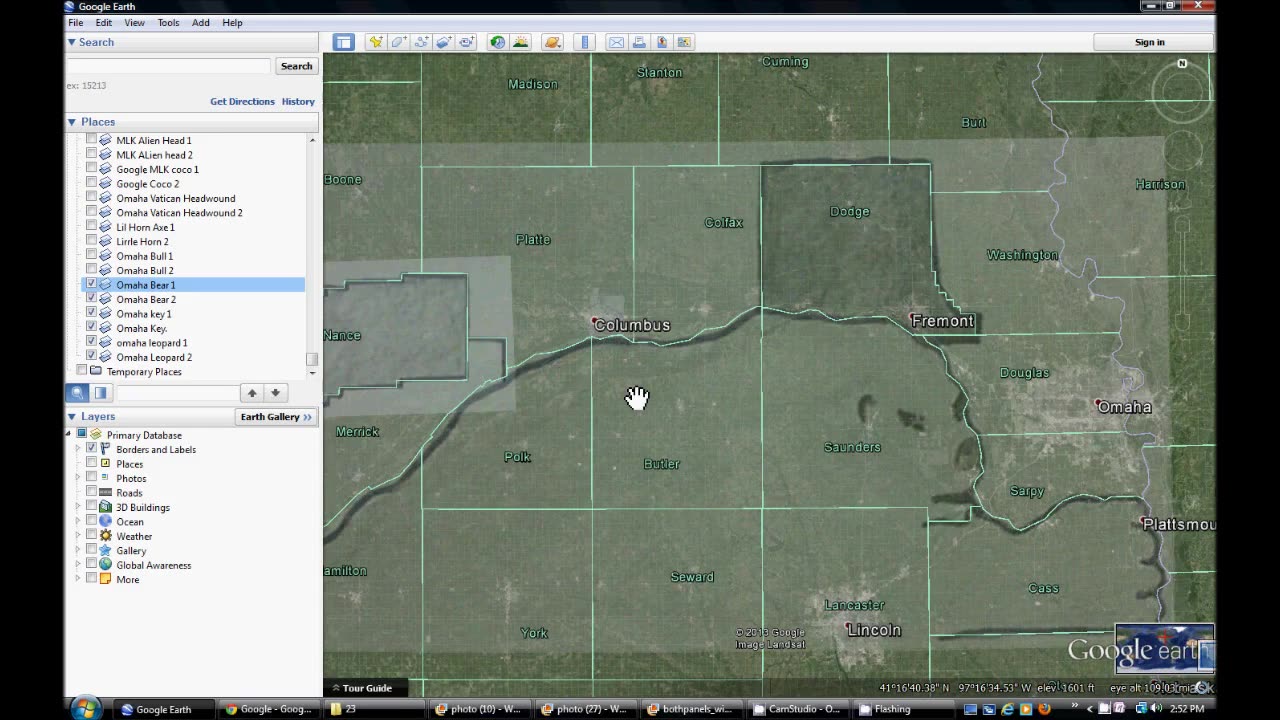Click the Places filter text field

tap(177, 393)
